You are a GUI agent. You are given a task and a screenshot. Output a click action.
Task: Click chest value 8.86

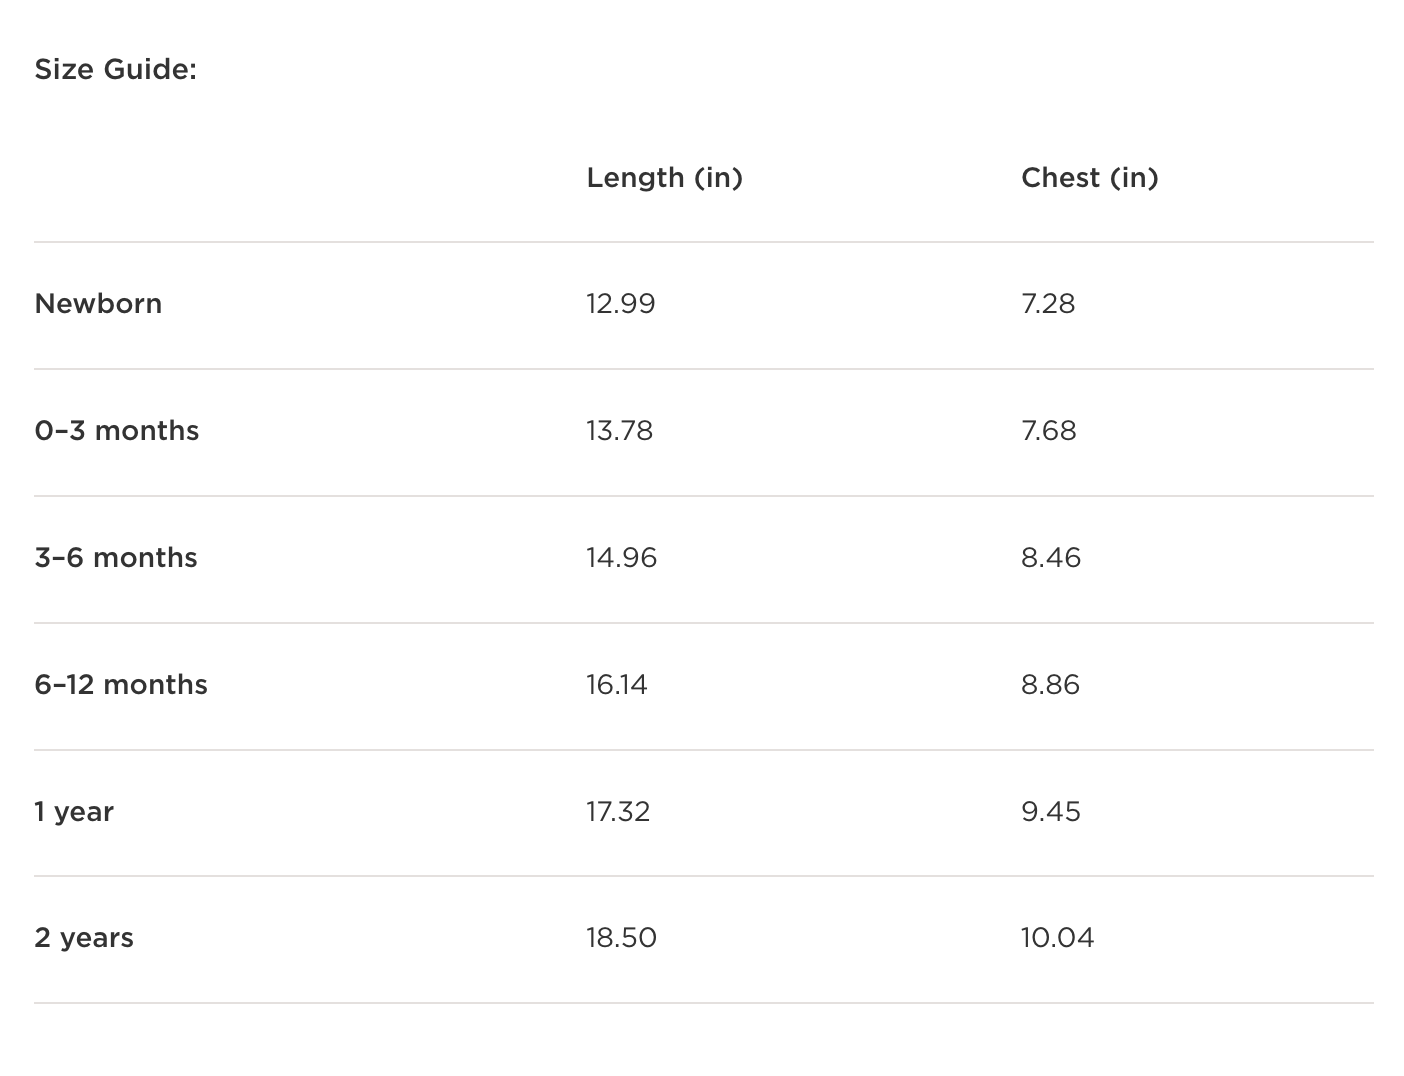1050,685
